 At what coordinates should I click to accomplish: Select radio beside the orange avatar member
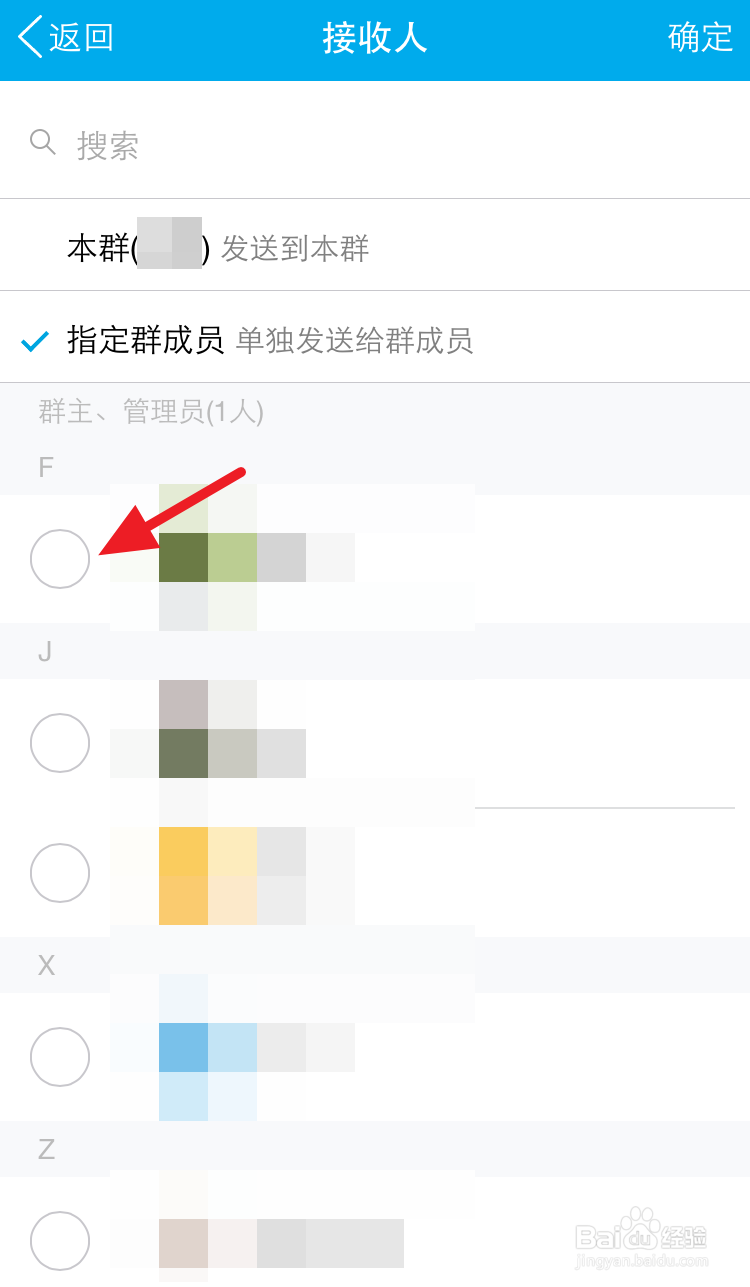coord(60,873)
